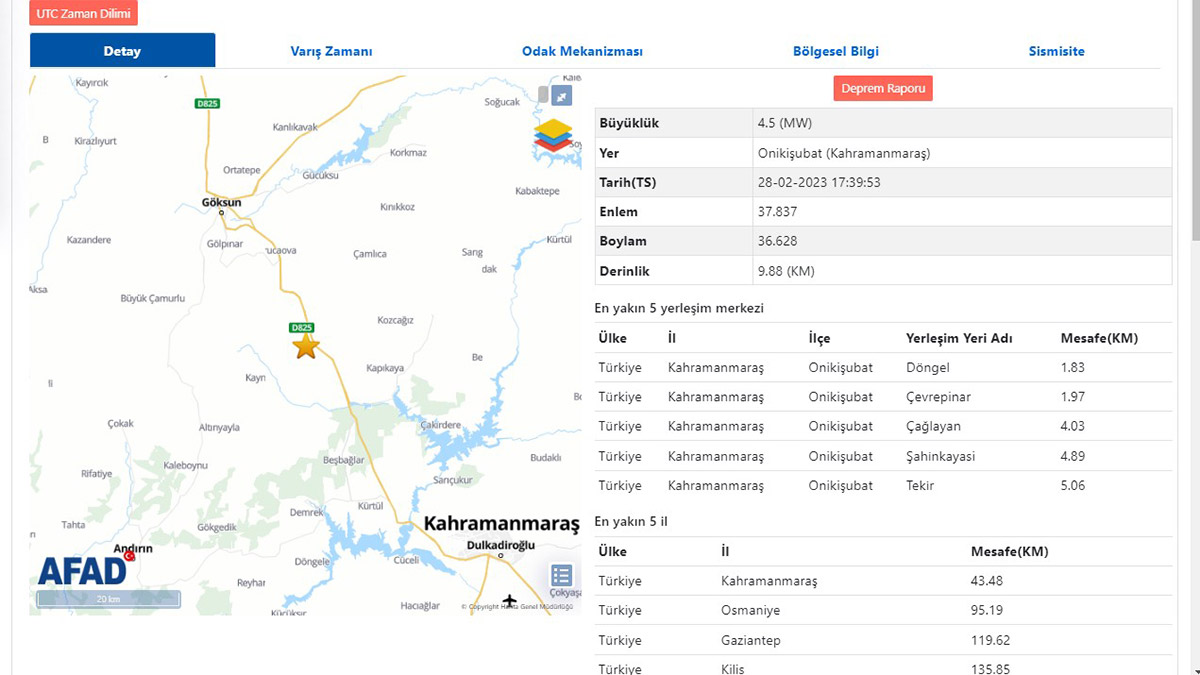Image resolution: width=1200 pixels, height=675 pixels.
Task: Click the Osmaniye row in nearest provinces
Action: [x=883, y=610]
